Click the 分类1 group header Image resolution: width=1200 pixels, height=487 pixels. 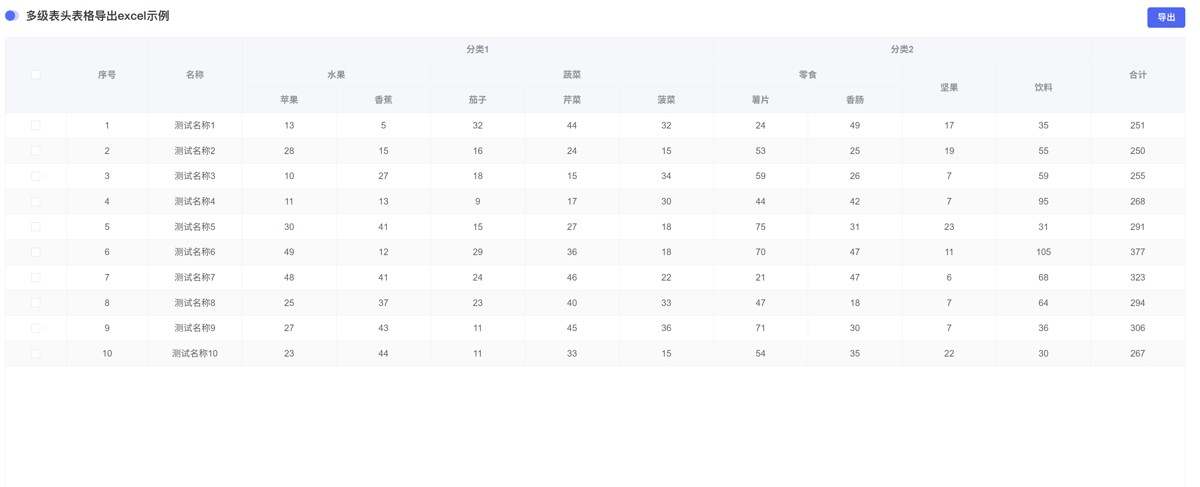[x=478, y=49]
